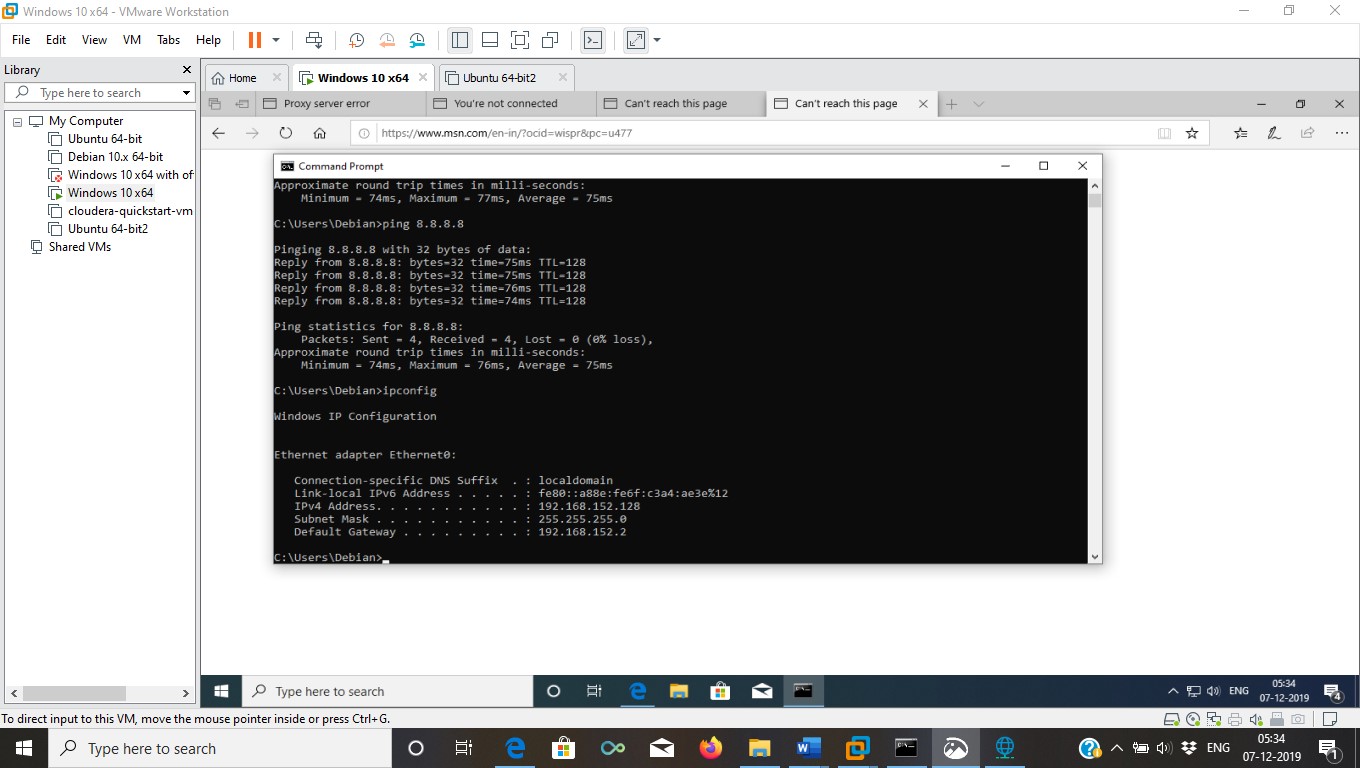
Task: Open the Snapshot Manager
Action: coord(417,40)
